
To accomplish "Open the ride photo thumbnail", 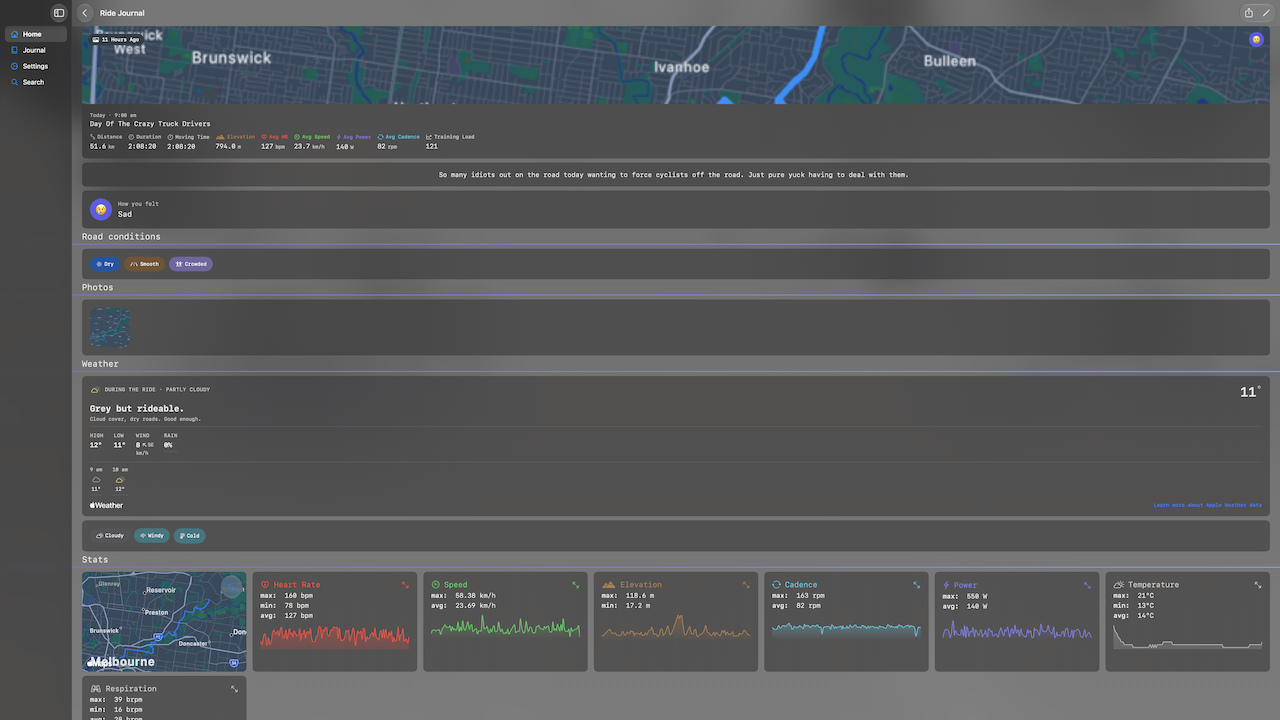I will (x=110, y=327).
